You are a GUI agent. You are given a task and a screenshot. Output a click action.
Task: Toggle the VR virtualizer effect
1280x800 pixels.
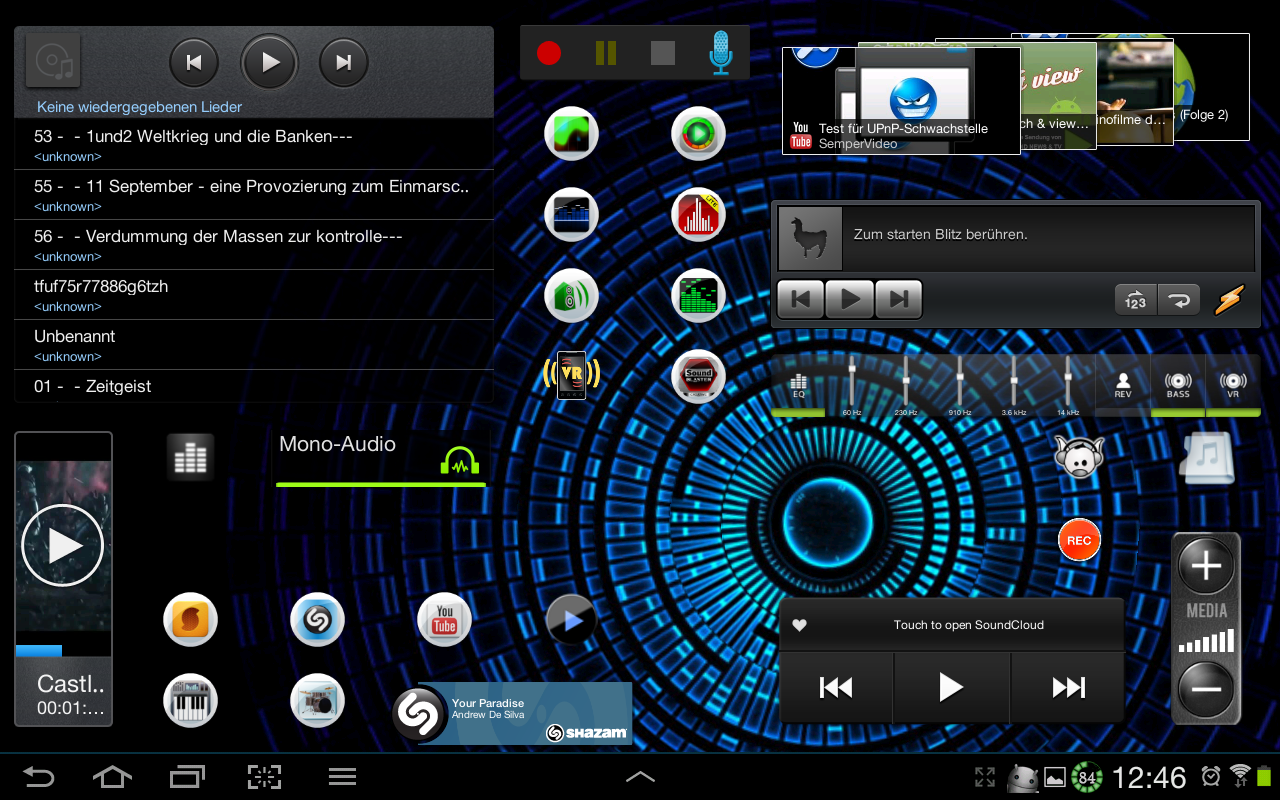[1233, 386]
